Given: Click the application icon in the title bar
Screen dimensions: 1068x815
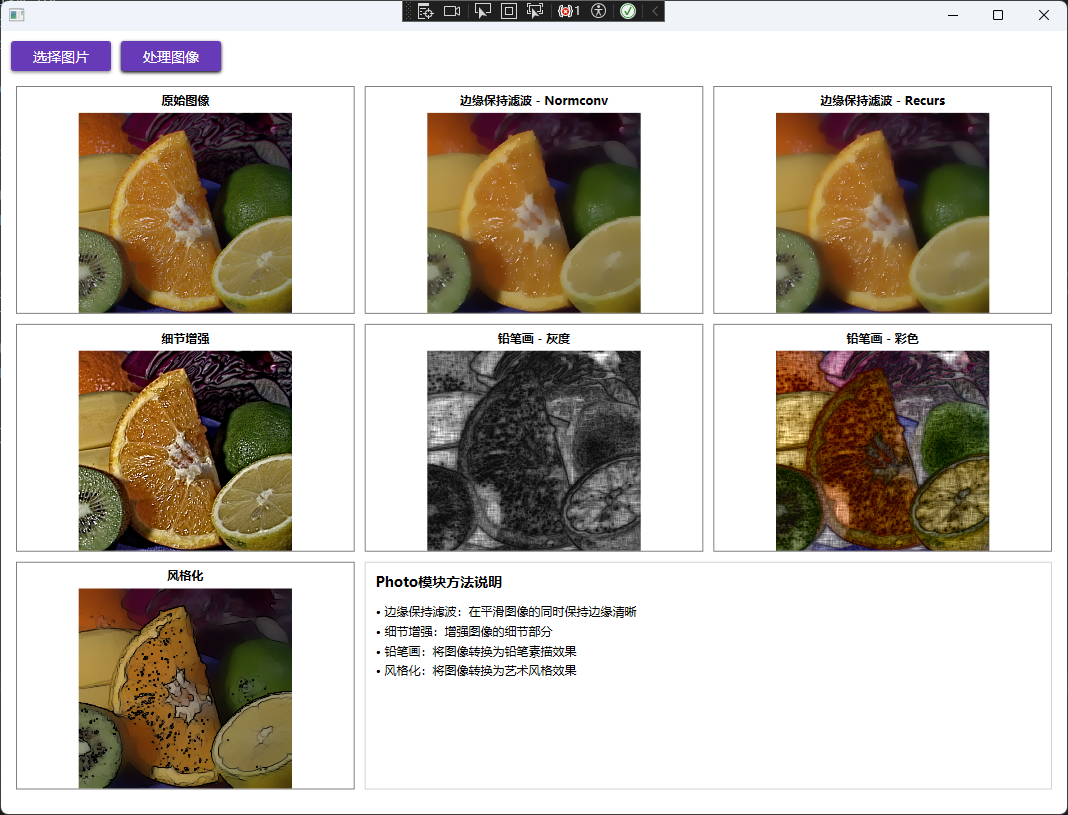Looking at the screenshot, I should (x=16, y=14).
